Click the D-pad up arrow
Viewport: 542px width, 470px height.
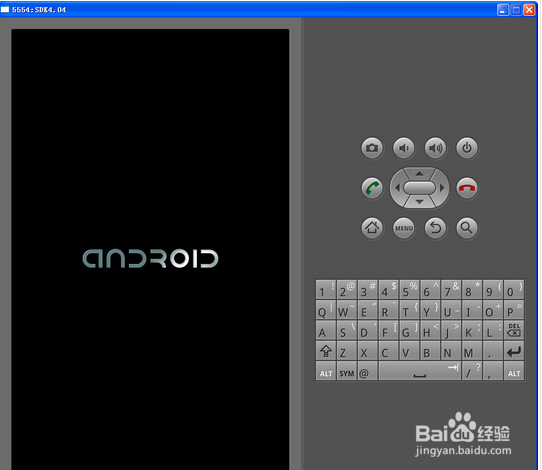pyautogui.click(x=419, y=173)
